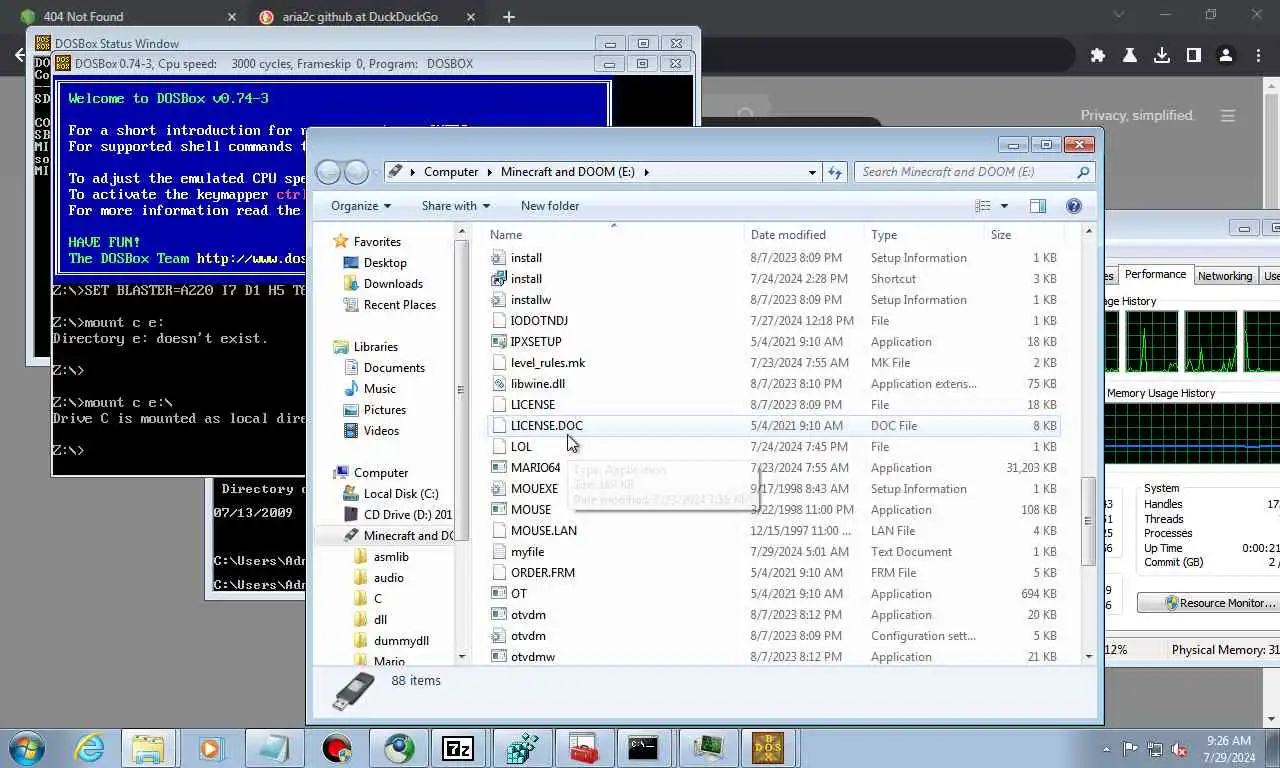Open the Share with dropdown menu
Viewport: 1280px width, 768px height.
pyautogui.click(x=456, y=206)
